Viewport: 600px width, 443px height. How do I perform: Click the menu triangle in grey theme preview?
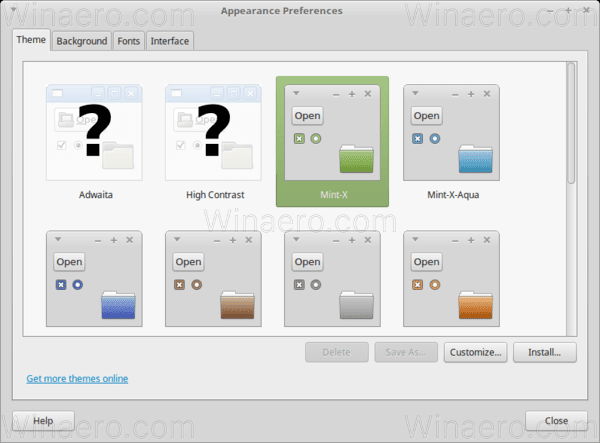pos(296,239)
